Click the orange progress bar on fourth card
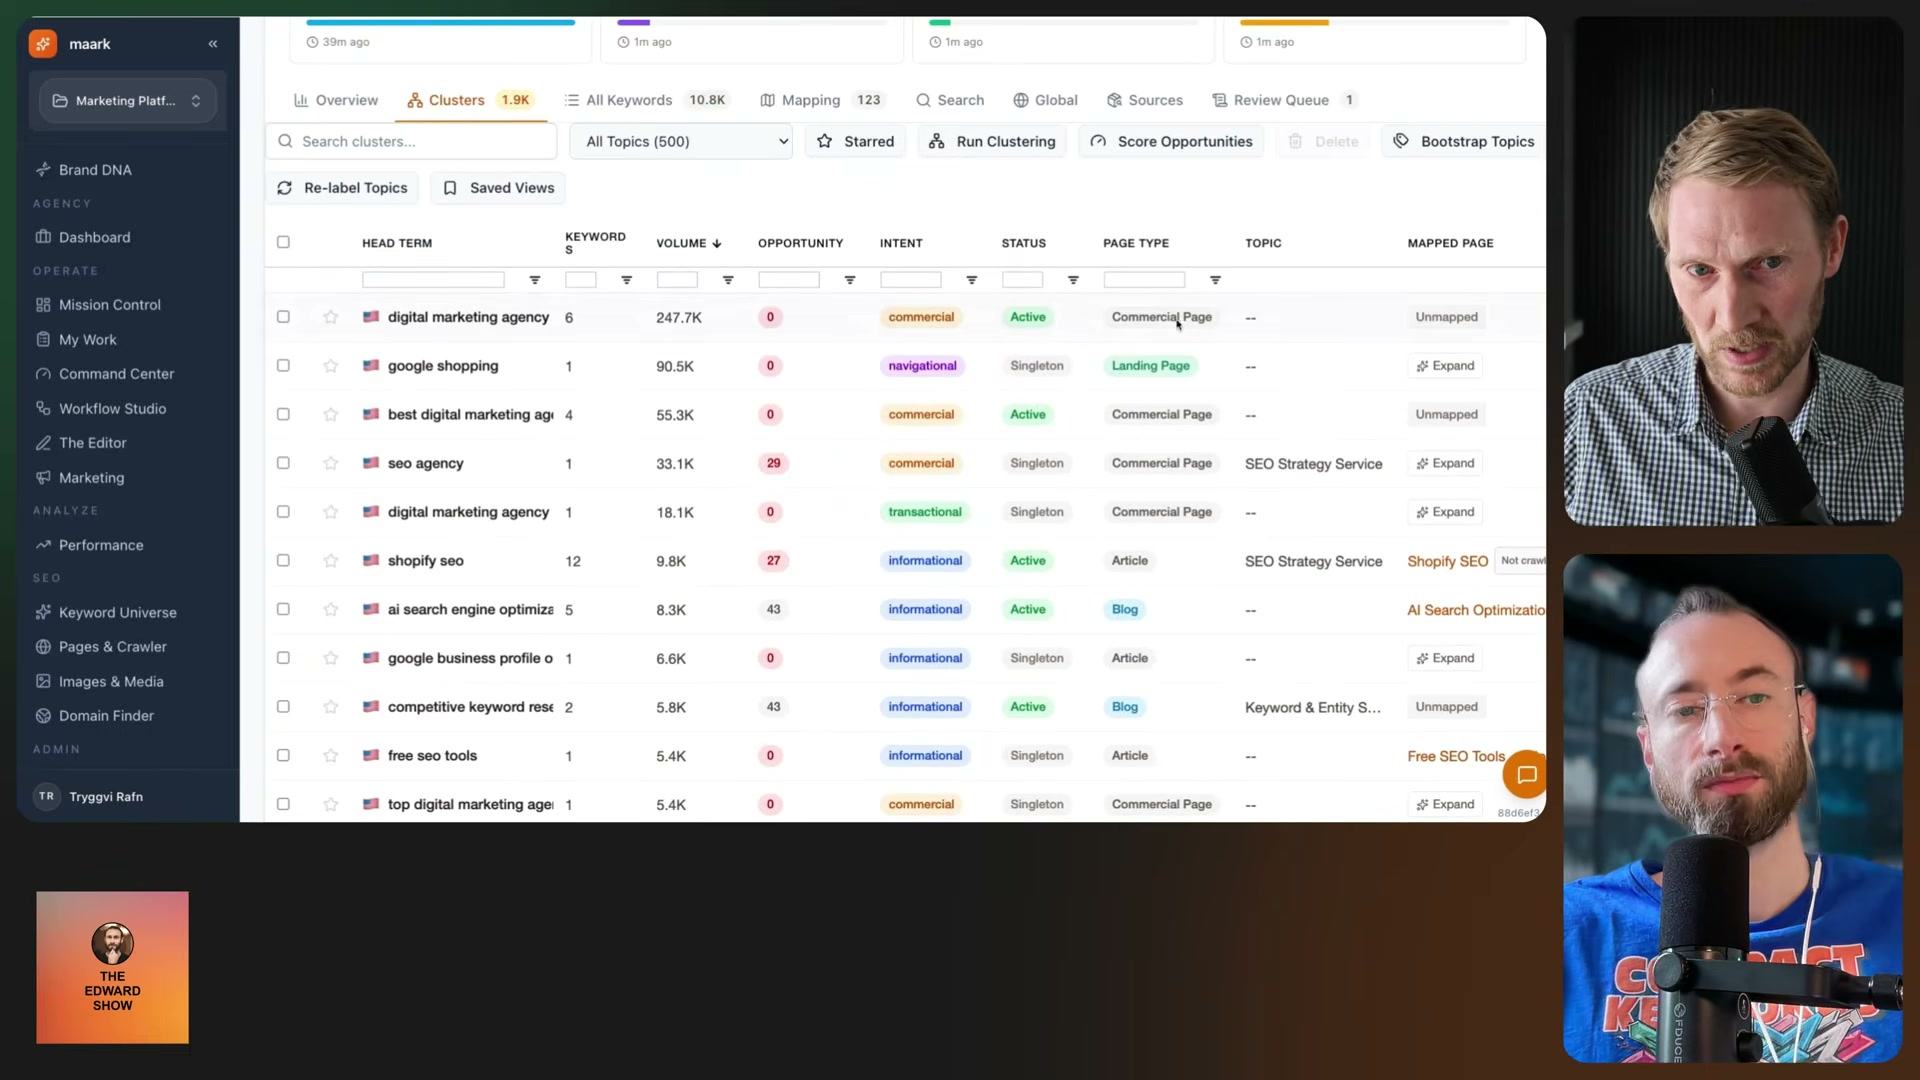 (1284, 22)
